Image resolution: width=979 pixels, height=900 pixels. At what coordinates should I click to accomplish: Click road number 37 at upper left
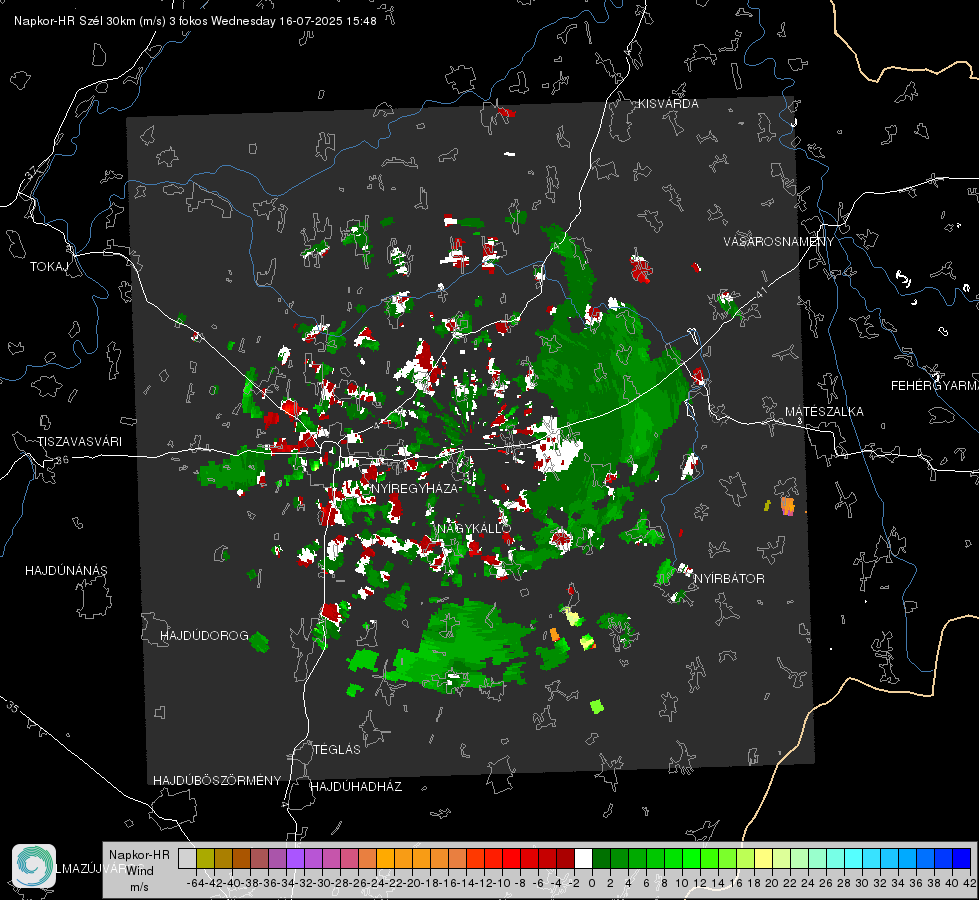32,171
